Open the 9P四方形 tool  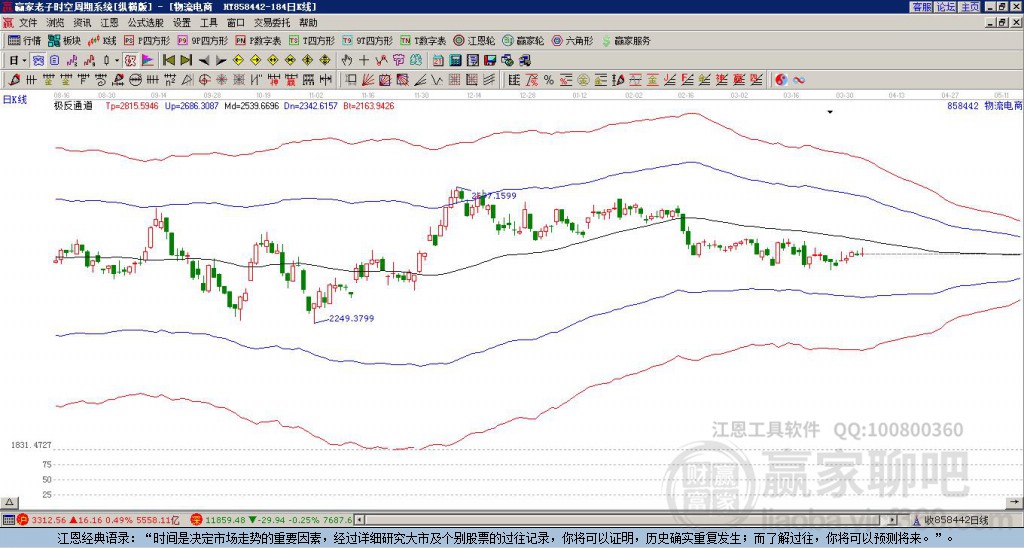click(202, 40)
